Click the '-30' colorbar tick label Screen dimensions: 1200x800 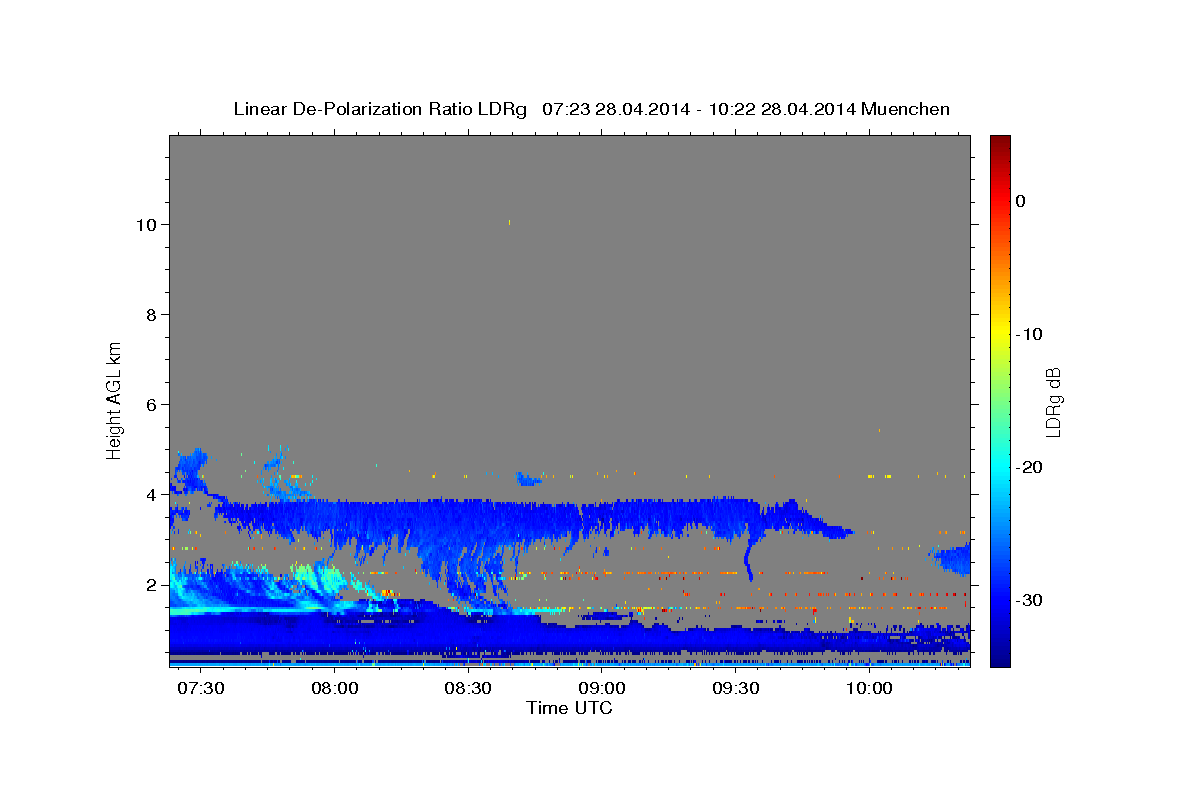point(1030,600)
